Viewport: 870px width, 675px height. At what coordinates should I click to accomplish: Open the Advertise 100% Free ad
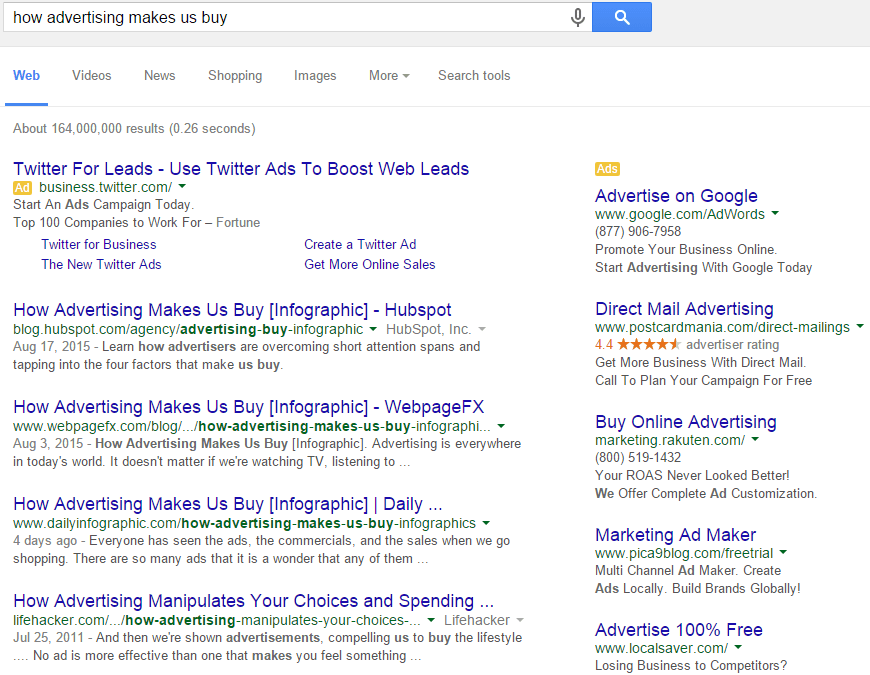coord(679,630)
